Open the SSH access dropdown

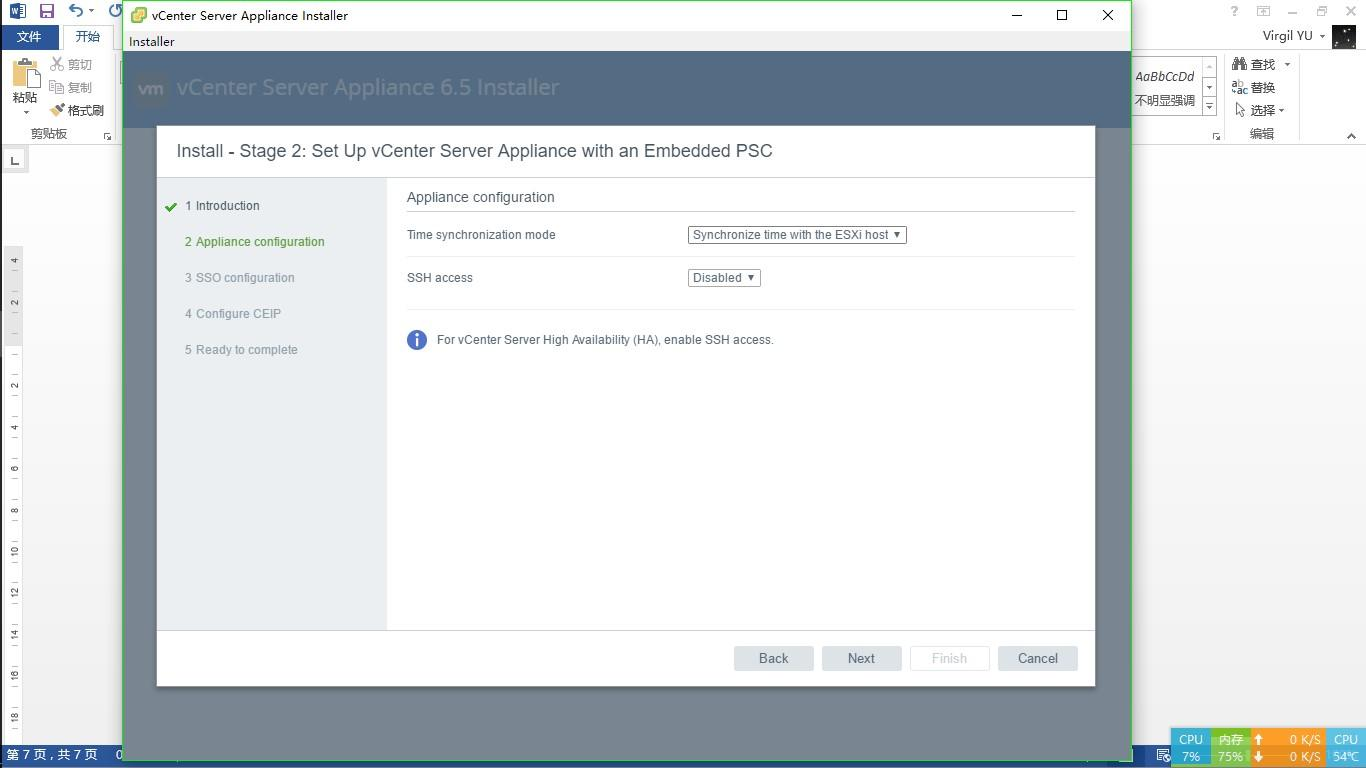pyautogui.click(x=724, y=278)
